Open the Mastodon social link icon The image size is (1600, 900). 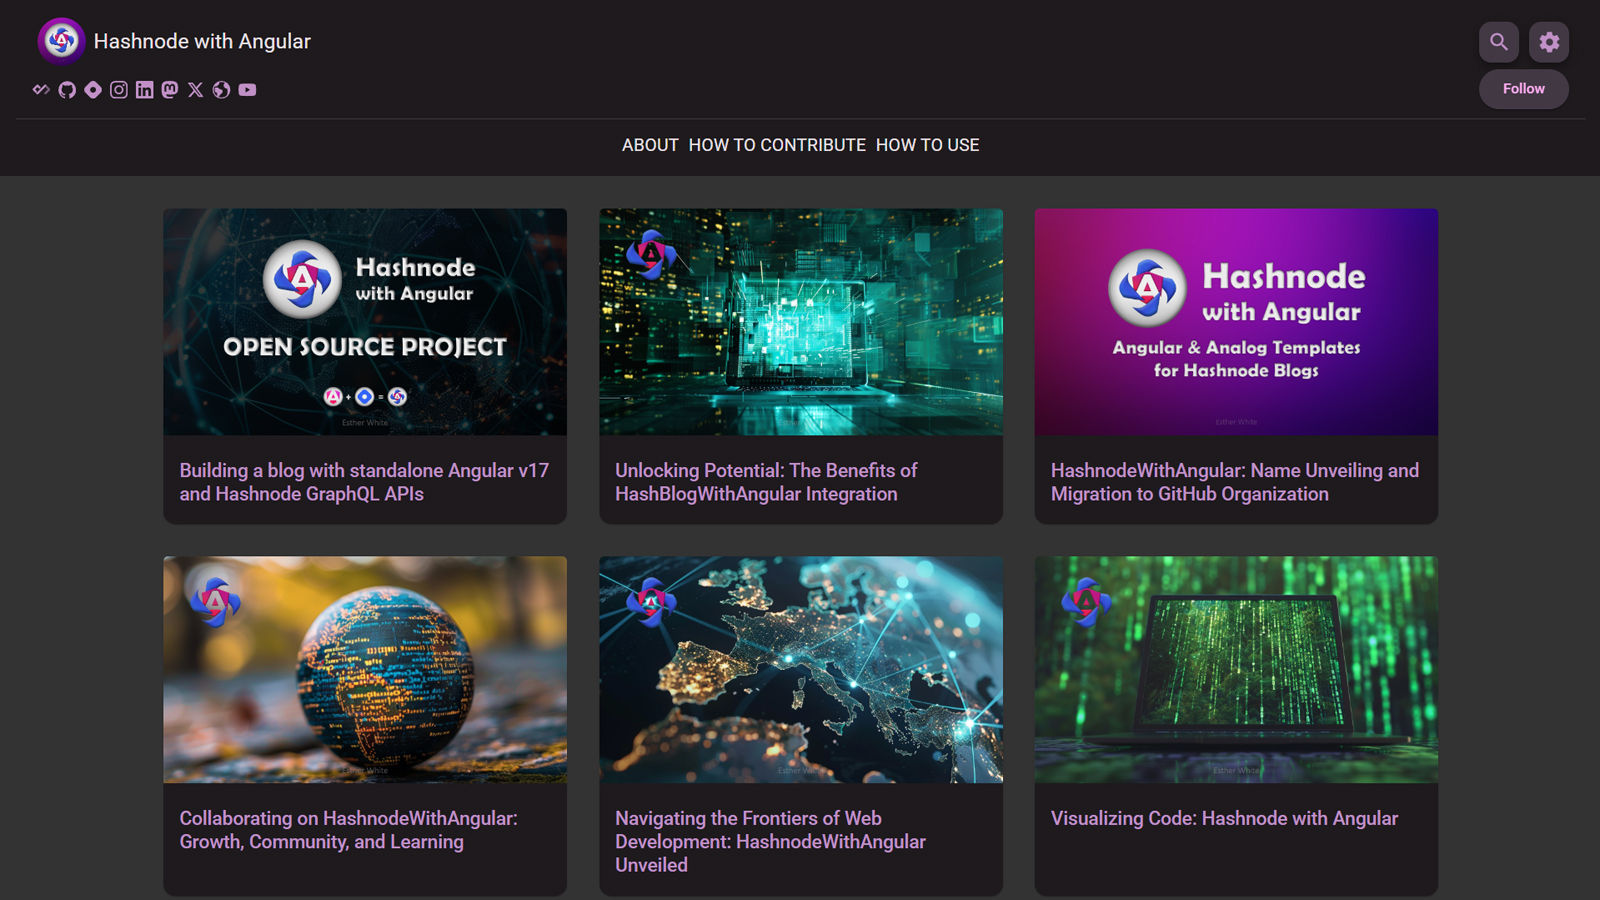click(x=170, y=90)
